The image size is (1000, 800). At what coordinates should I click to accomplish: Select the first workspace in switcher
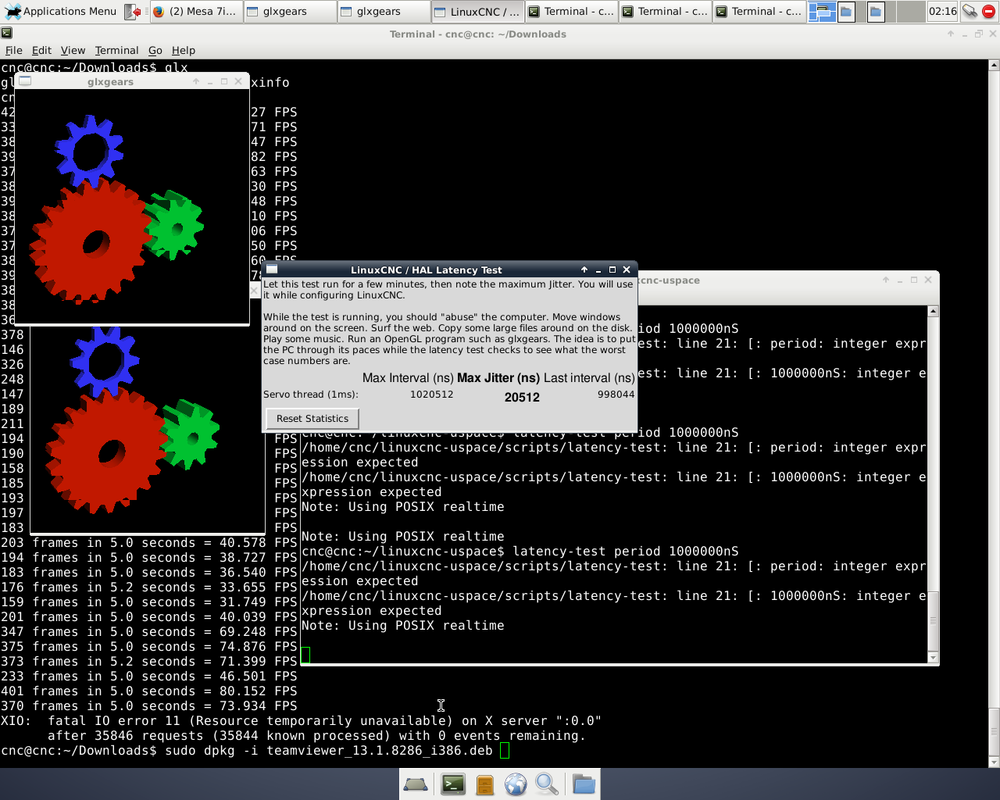(x=821, y=12)
